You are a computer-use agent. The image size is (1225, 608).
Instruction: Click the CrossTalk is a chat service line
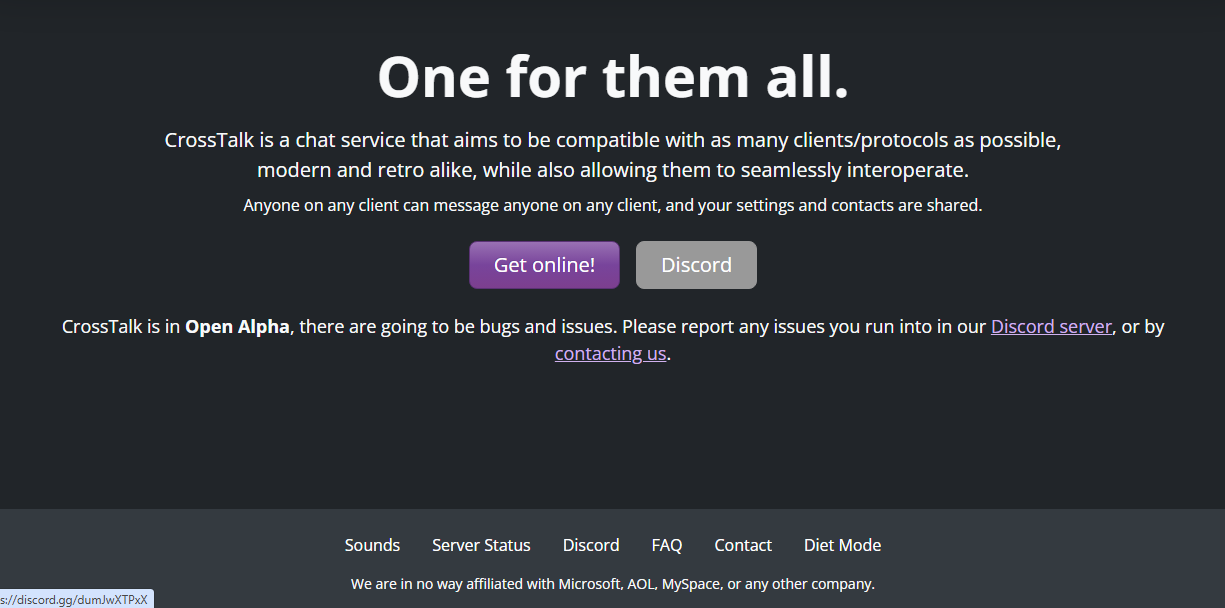612,140
